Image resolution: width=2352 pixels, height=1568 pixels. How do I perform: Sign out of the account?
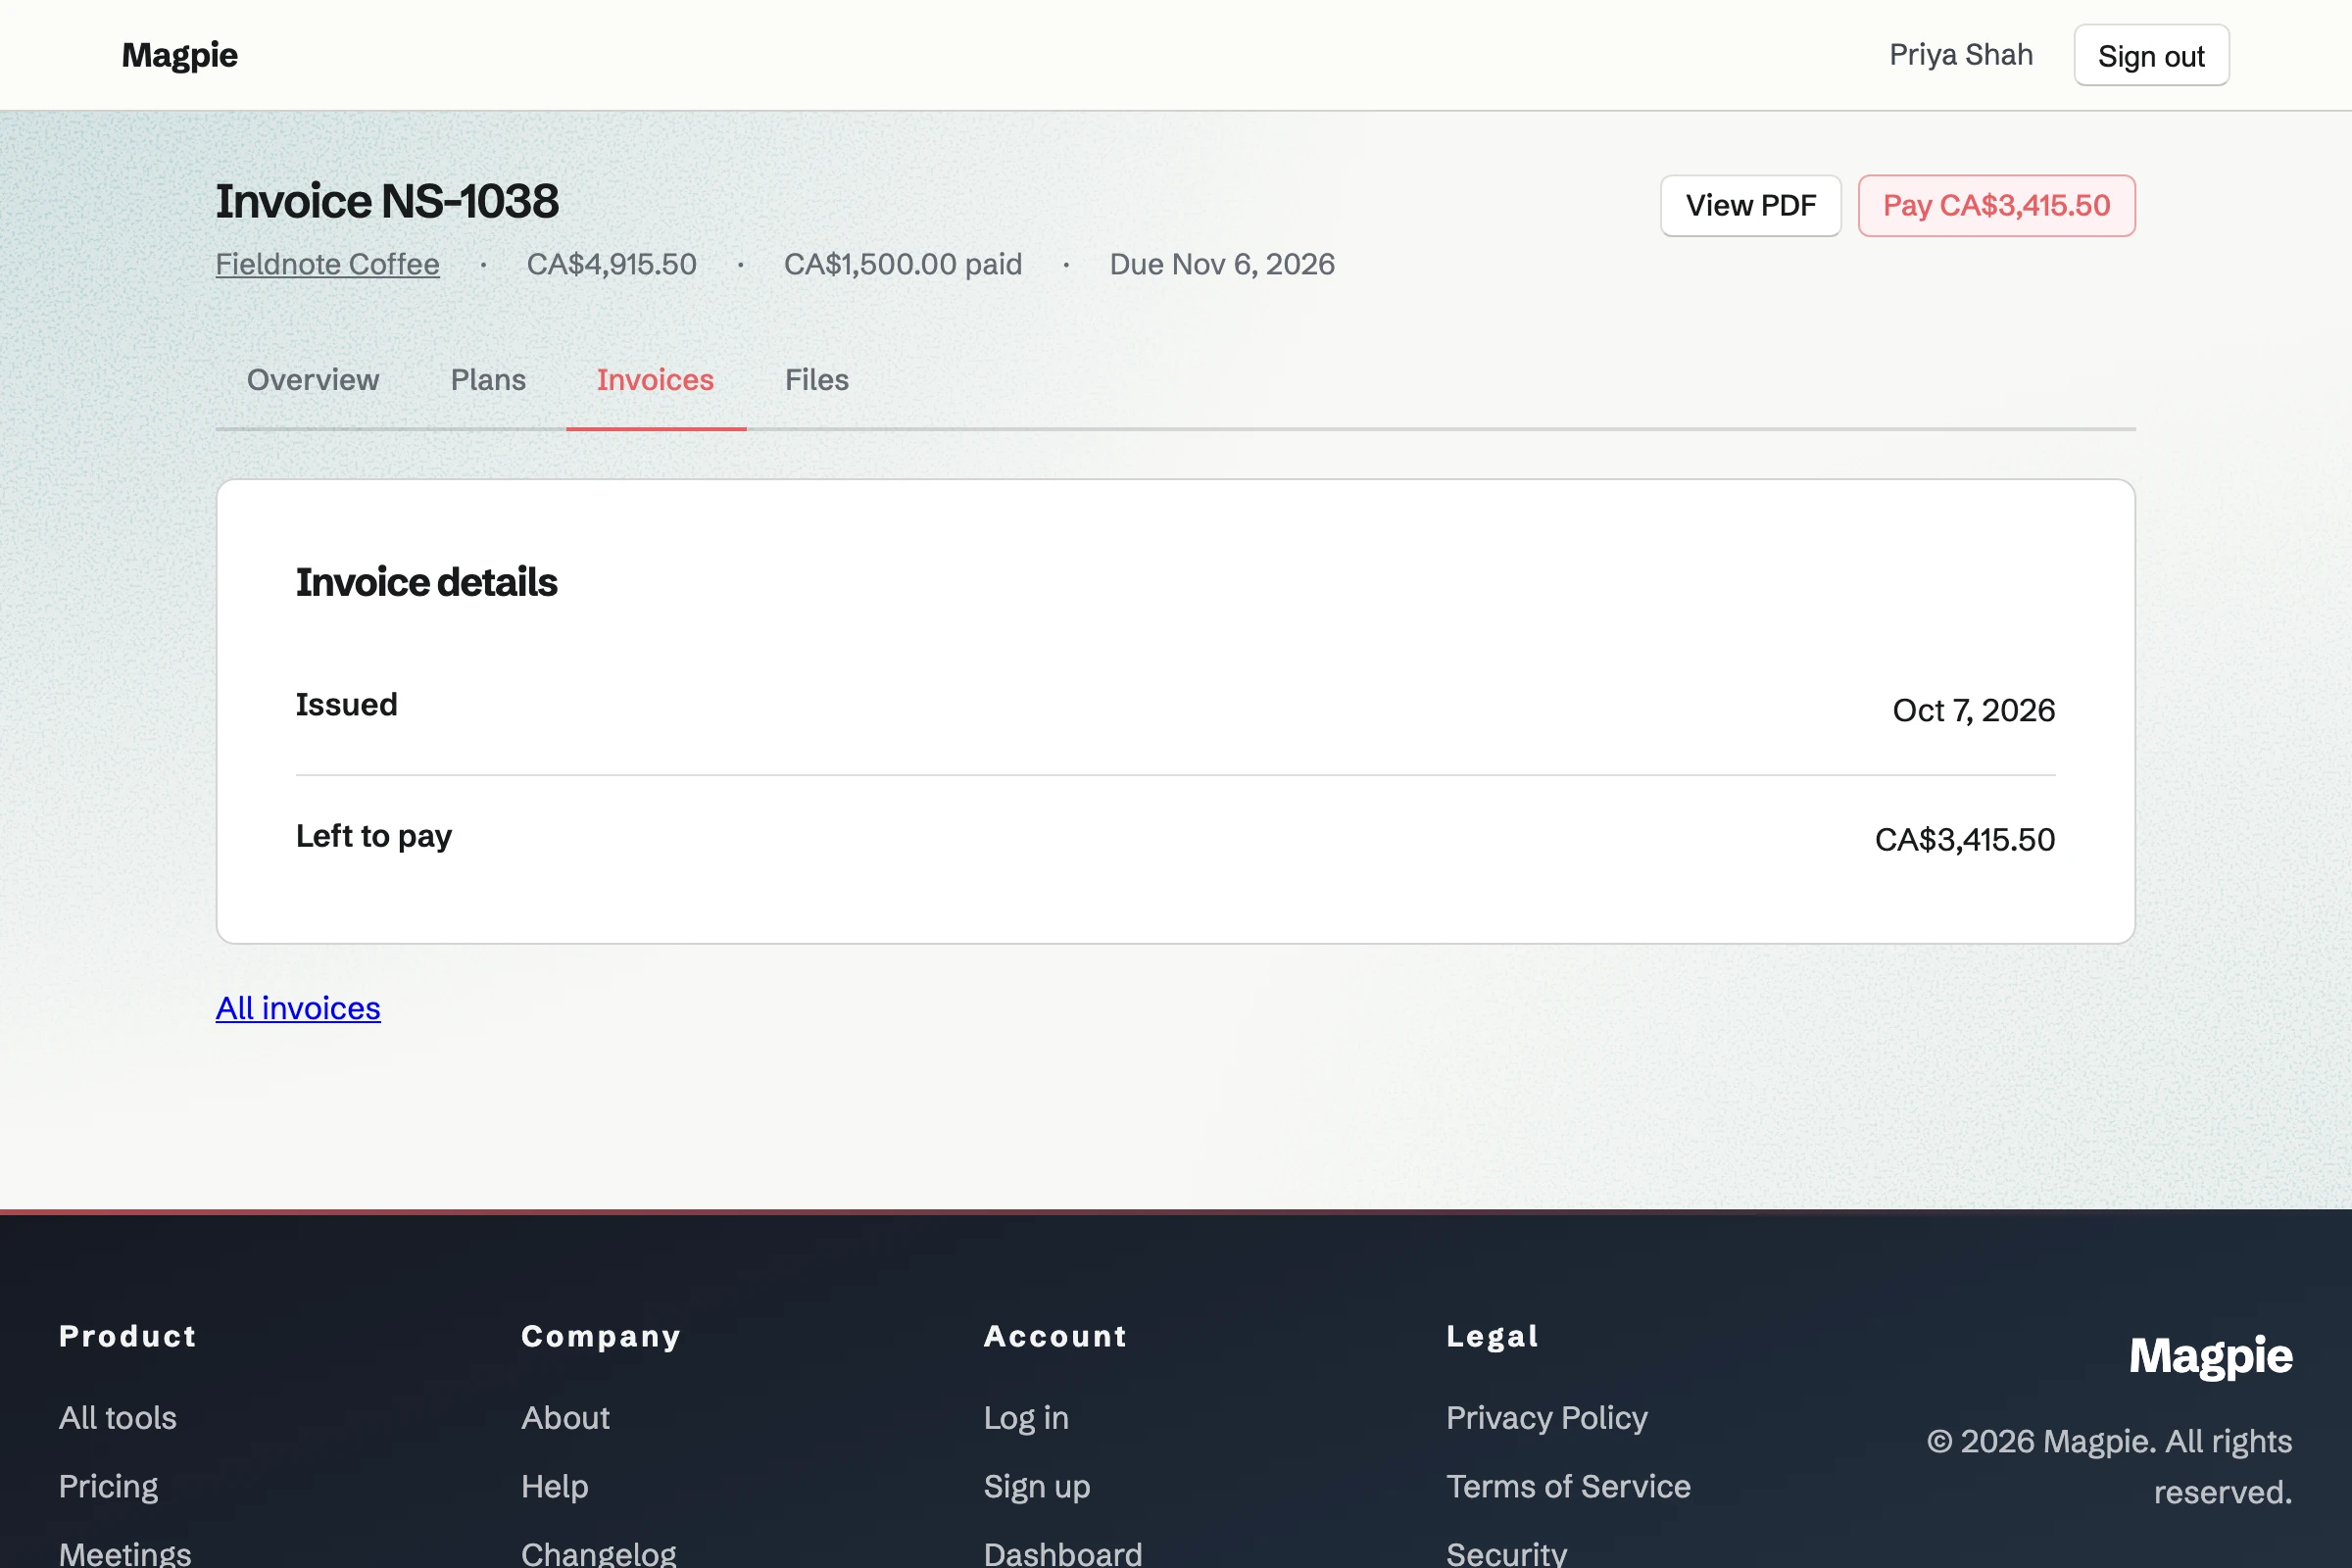pos(2151,55)
